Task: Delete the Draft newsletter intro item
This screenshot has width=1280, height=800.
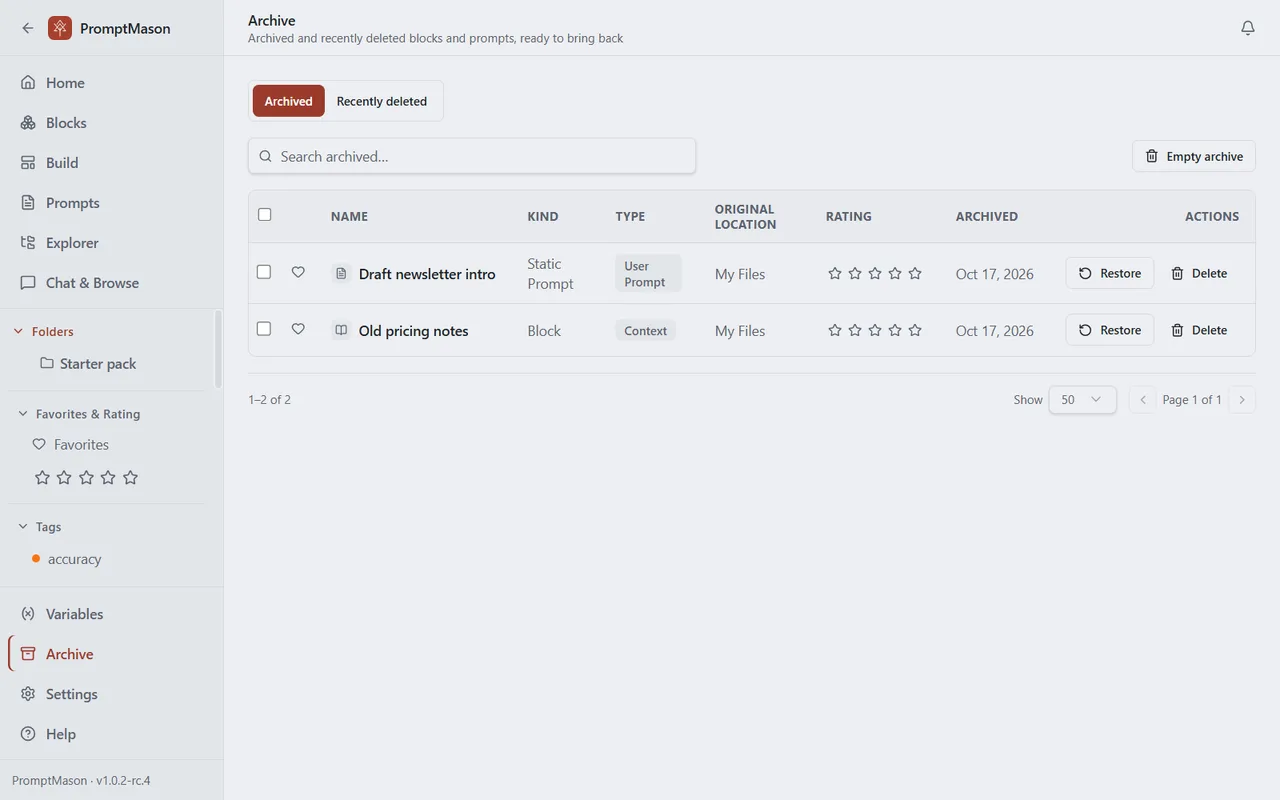Action: (x=1199, y=273)
